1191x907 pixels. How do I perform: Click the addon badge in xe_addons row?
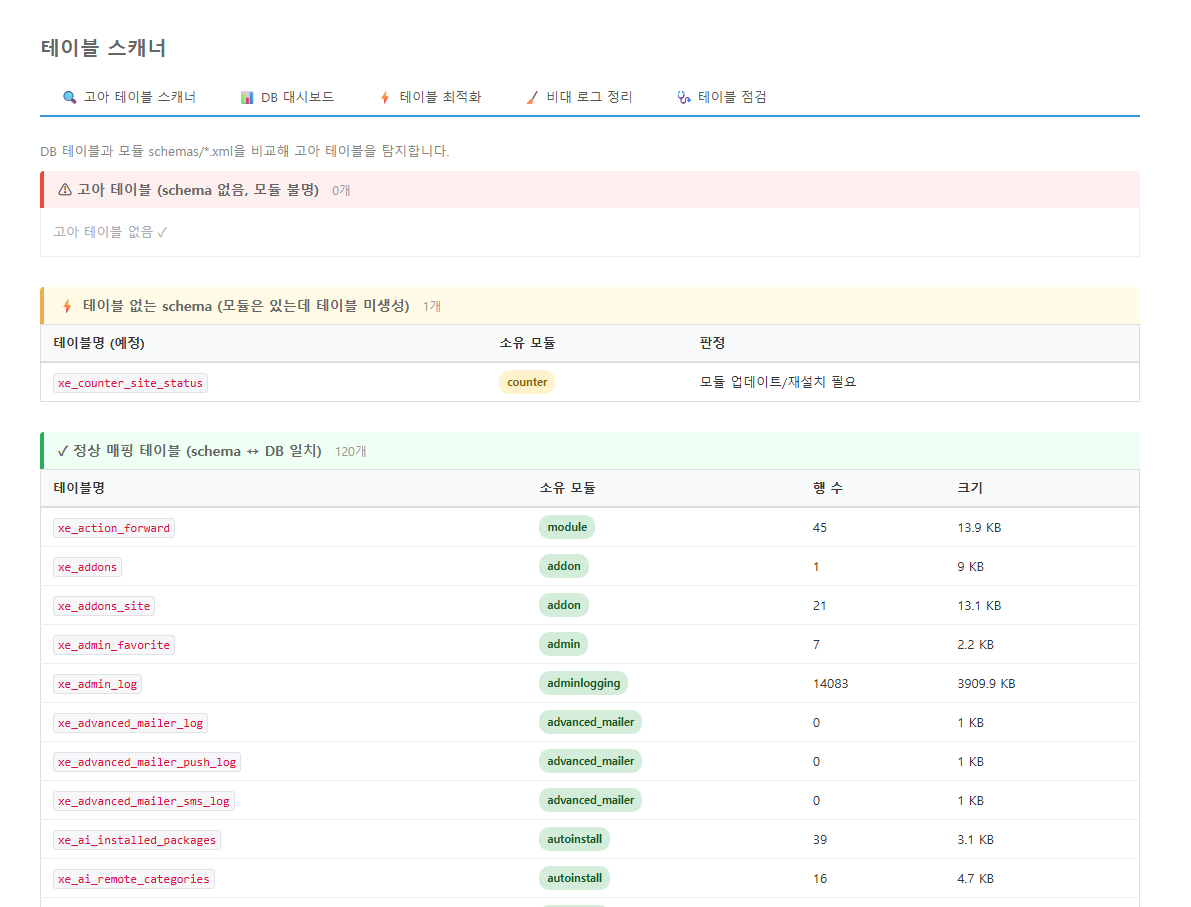[564, 566]
